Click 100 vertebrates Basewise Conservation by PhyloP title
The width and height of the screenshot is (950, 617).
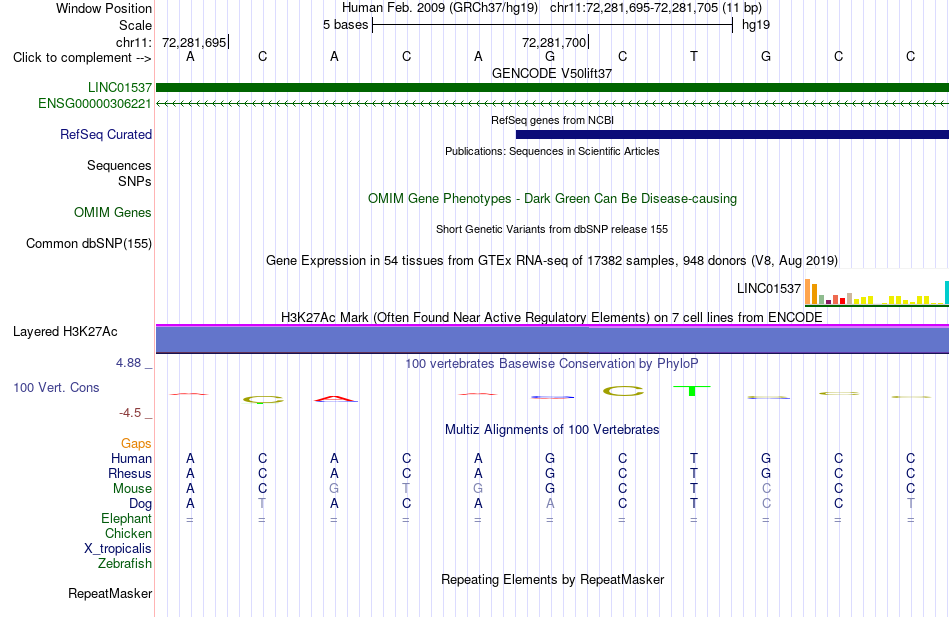tap(552, 364)
